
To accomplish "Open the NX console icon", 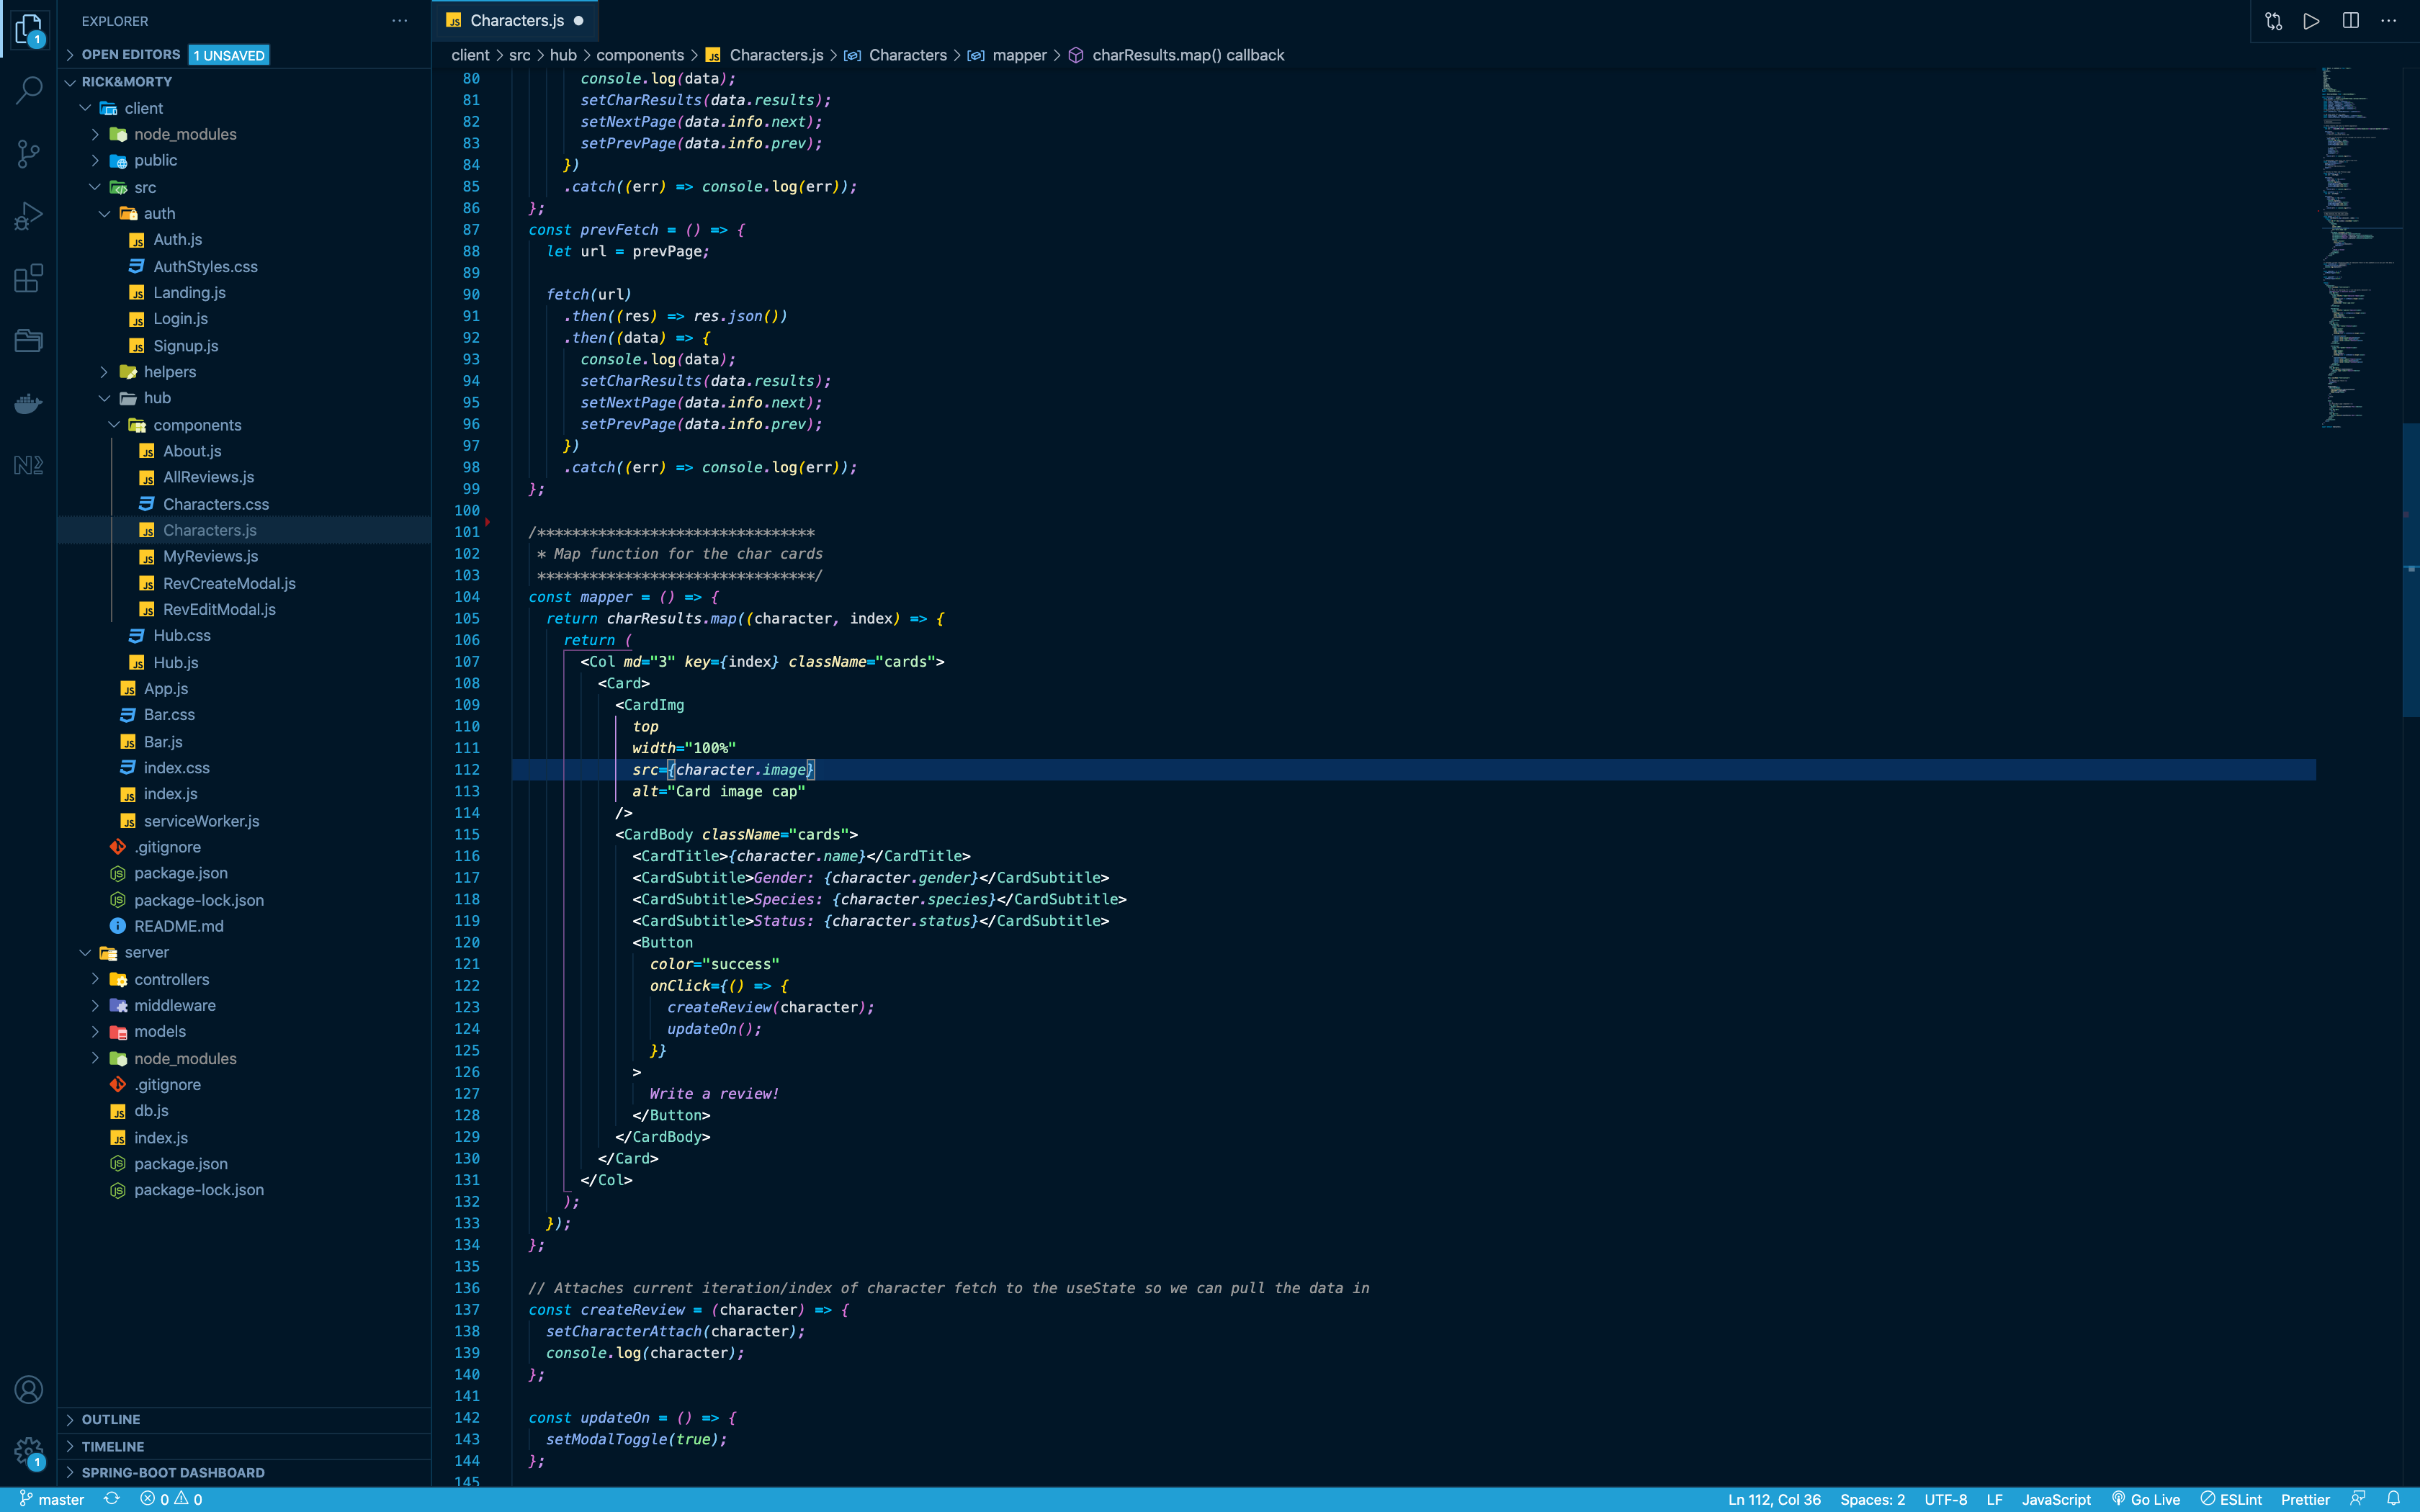I will (29, 465).
